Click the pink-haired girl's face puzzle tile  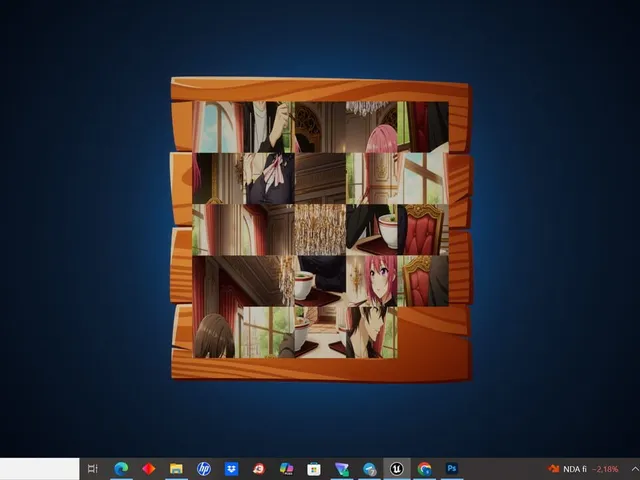tap(371, 281)
